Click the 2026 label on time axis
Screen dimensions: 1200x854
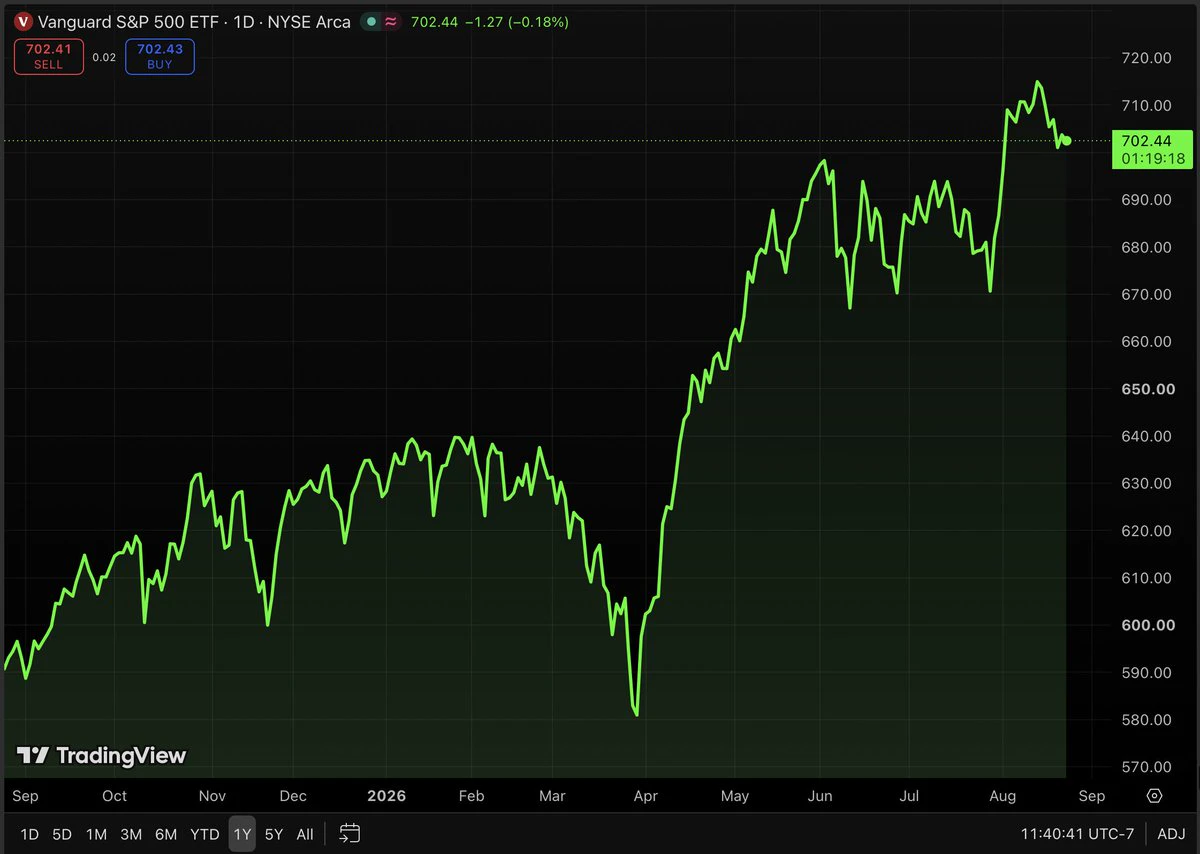tap(386, 796)
